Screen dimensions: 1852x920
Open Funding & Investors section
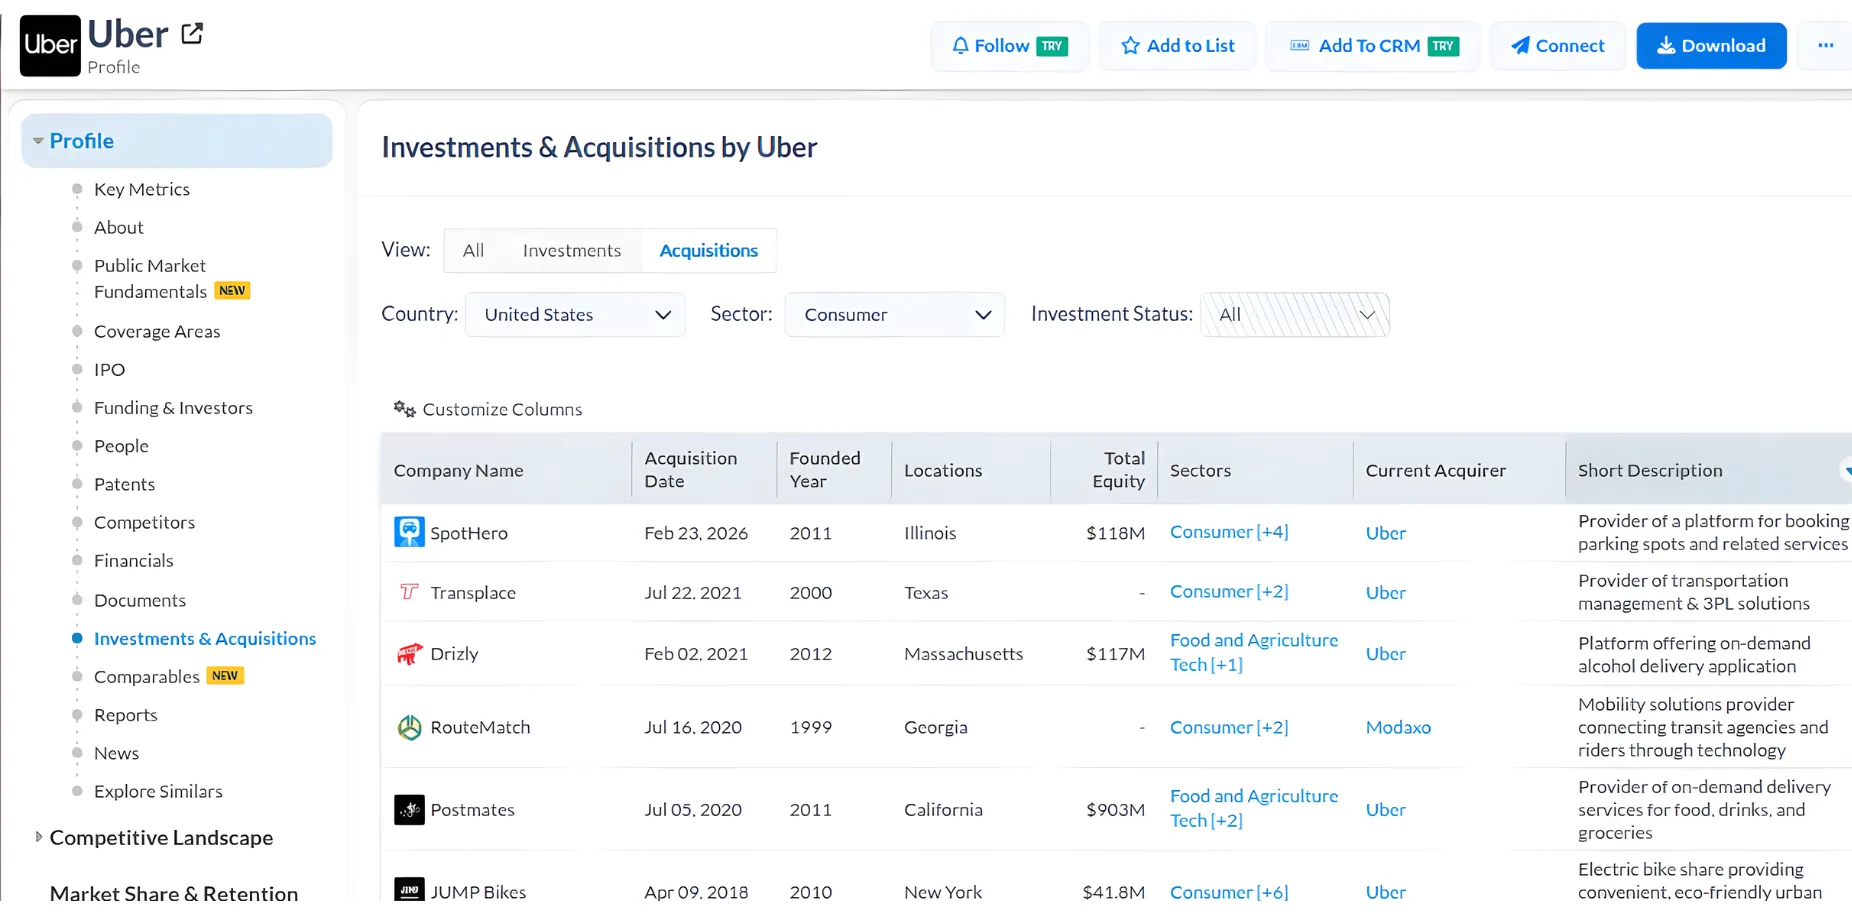tap(173, 408)
